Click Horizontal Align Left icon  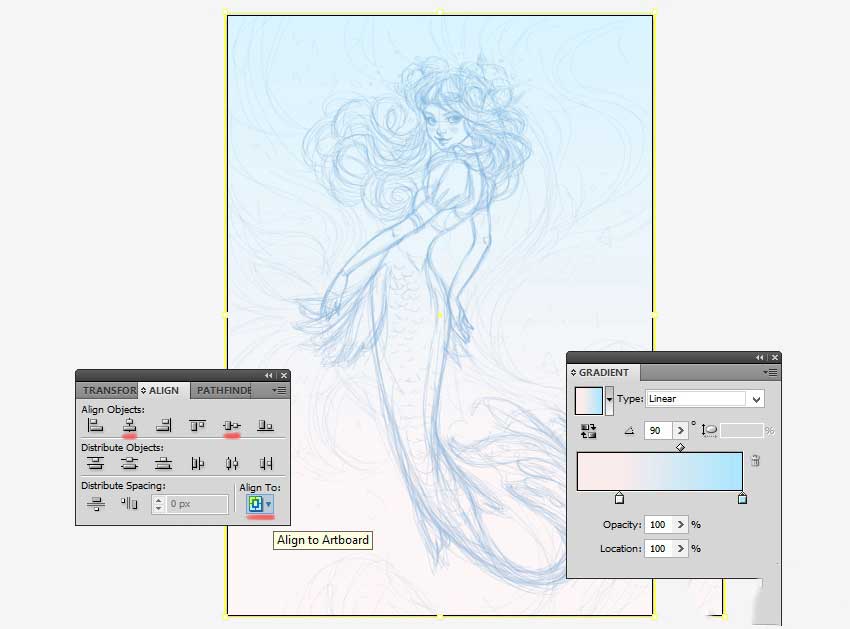point(95,425)
